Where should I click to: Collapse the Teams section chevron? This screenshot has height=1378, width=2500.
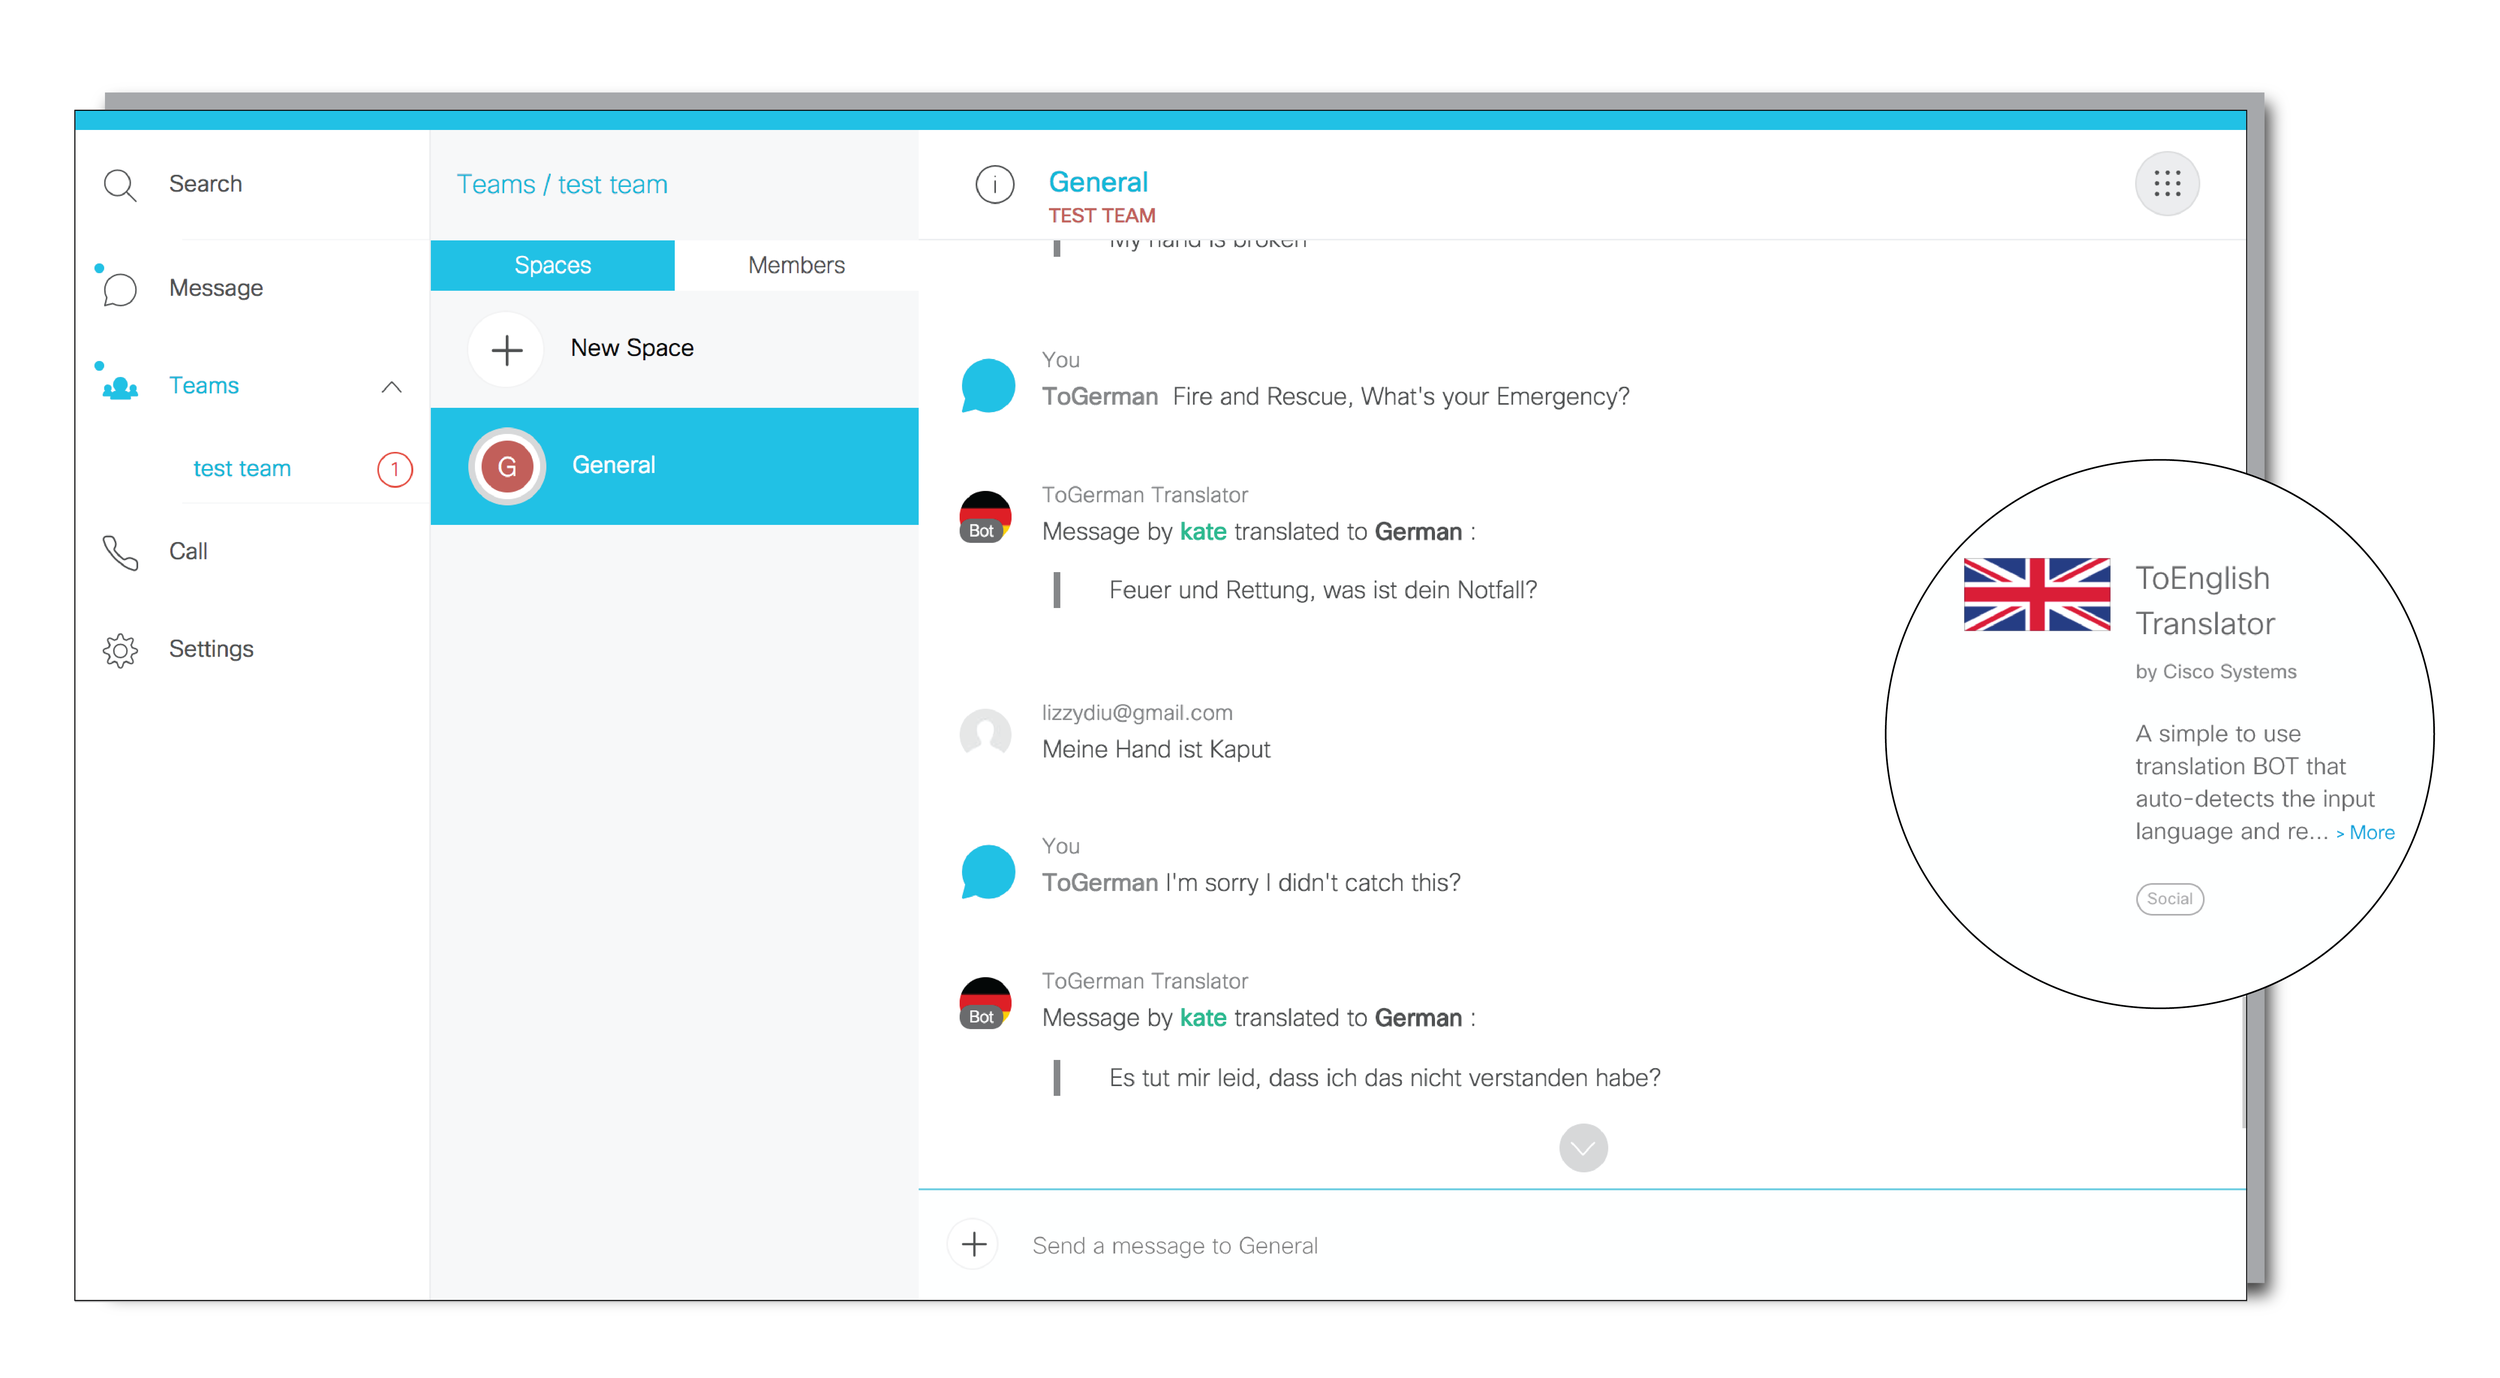coord(392,387)
